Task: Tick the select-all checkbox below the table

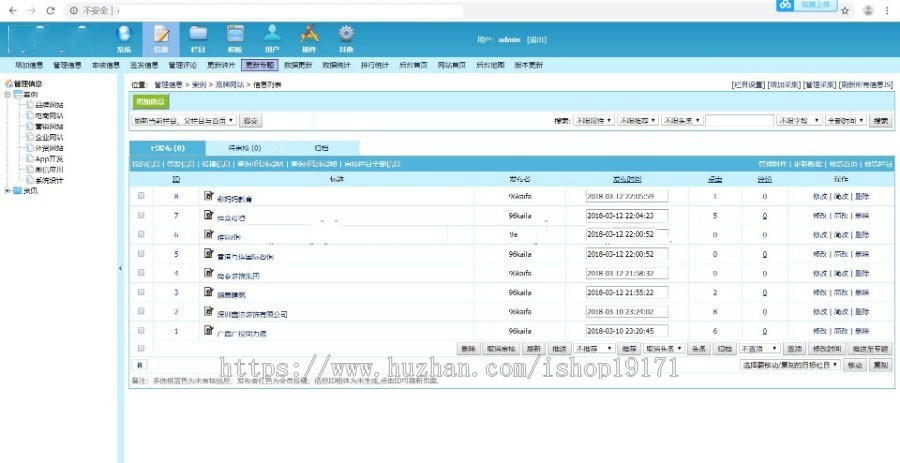Action: pyautogui.click(x=141, y=348)
